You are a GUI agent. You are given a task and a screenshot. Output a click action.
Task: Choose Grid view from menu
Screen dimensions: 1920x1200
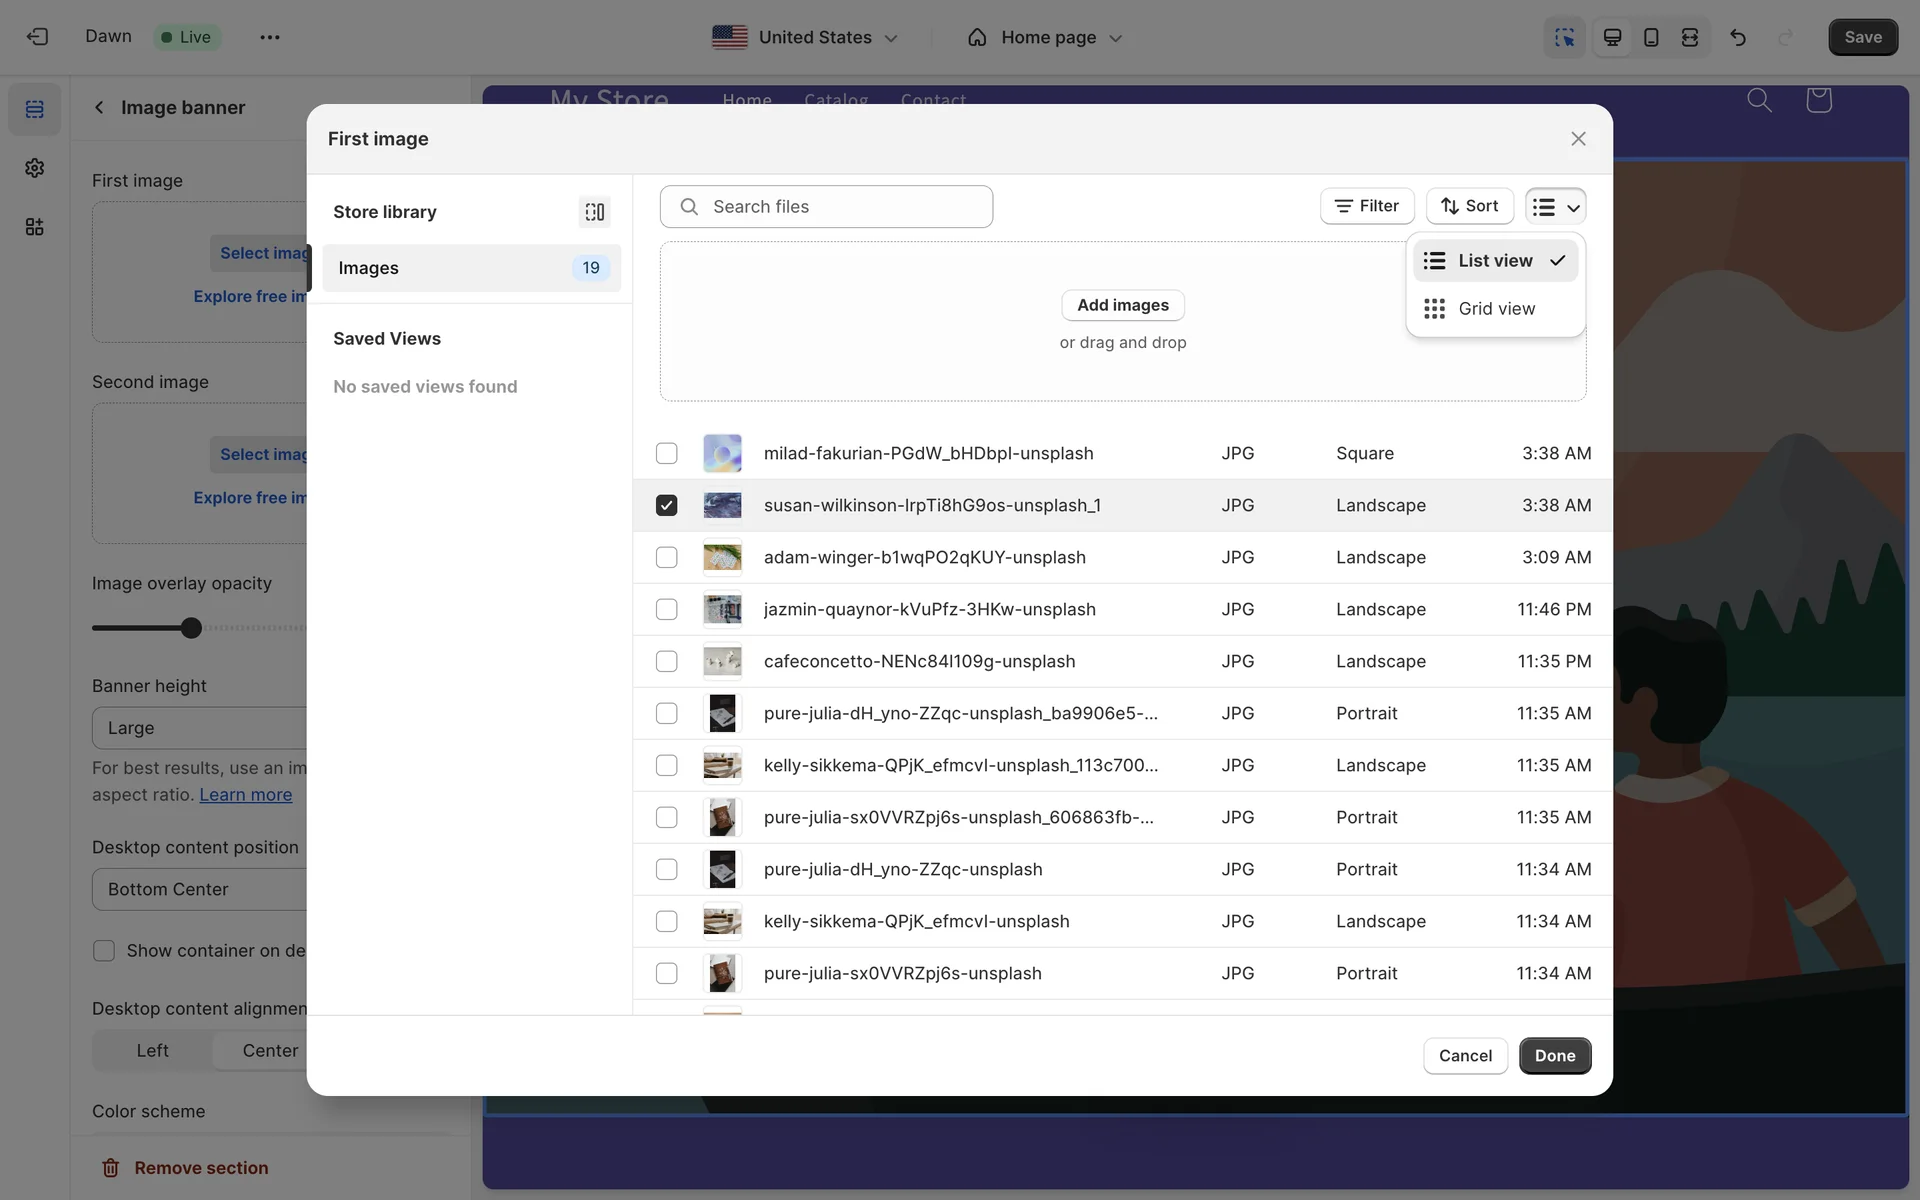[x=1495, y=309]
